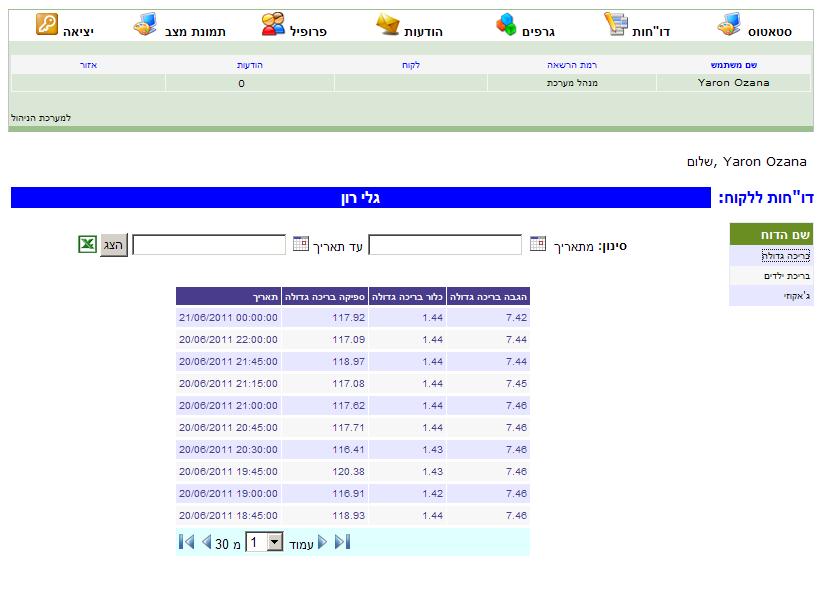826x595 pixels.
Task: Open the 'until date' calendar picker icon
Action: 301,244
